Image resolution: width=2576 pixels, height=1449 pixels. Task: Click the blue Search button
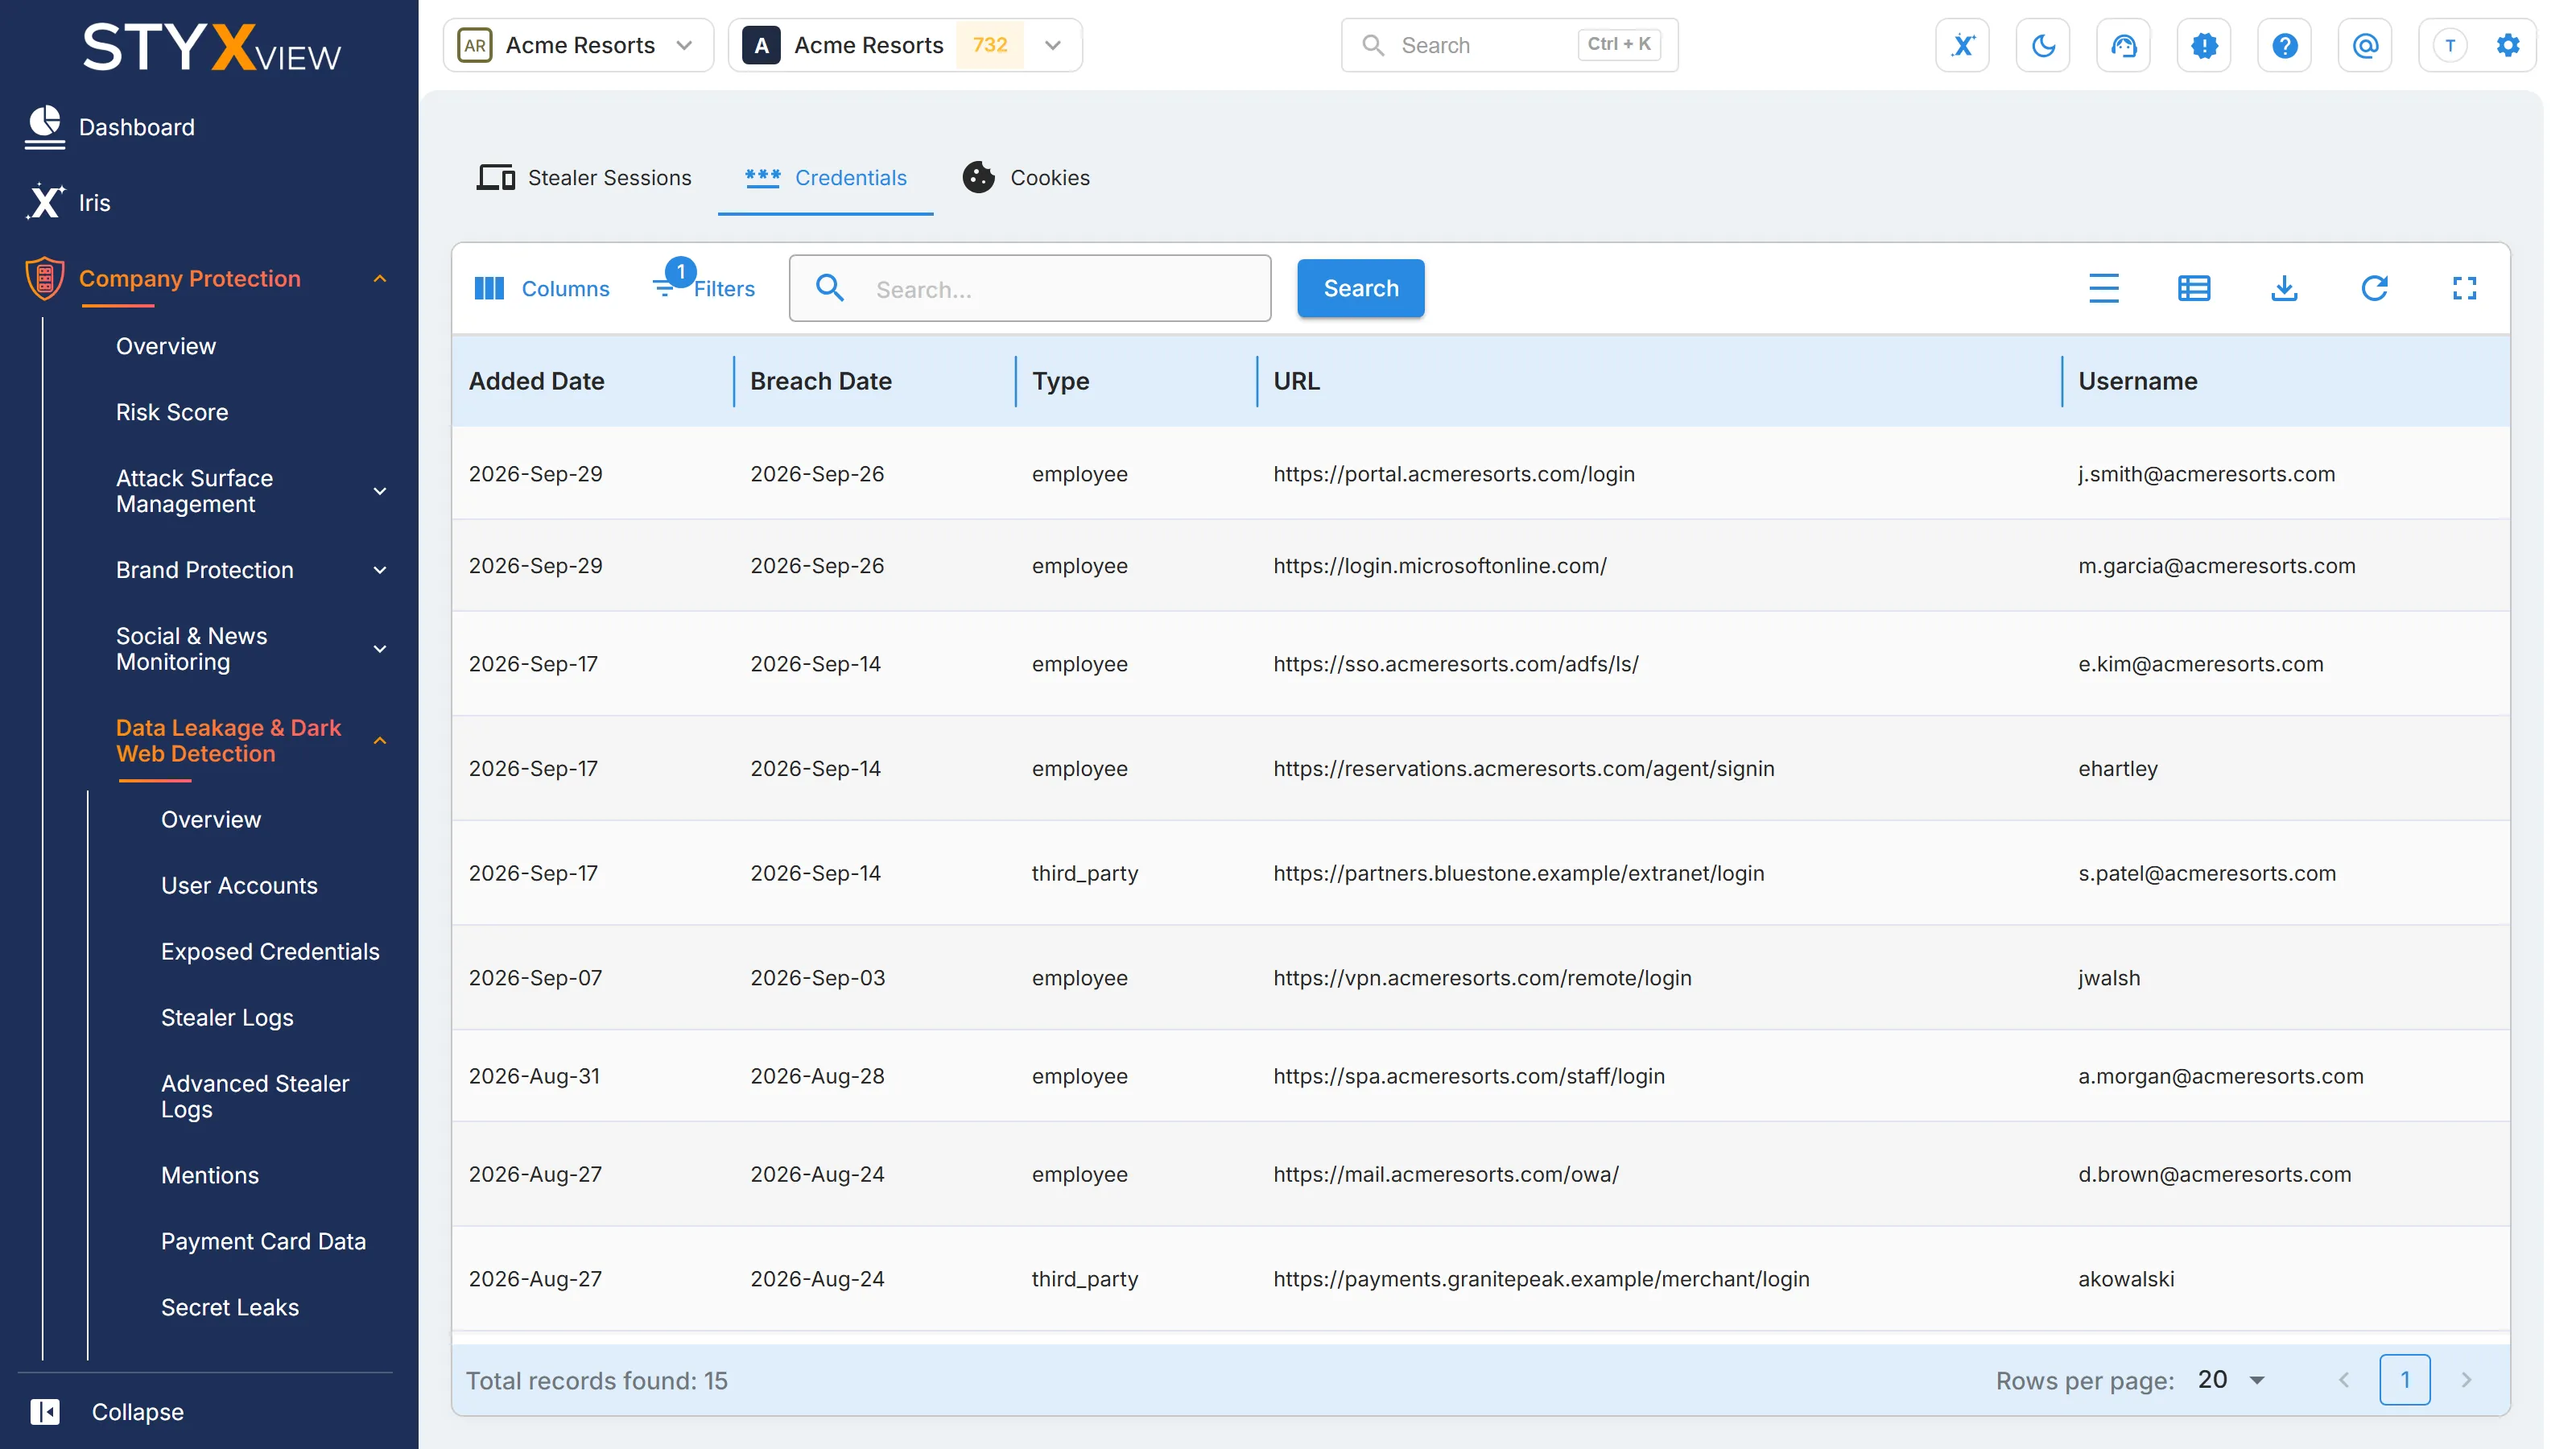coord(1360,288)
